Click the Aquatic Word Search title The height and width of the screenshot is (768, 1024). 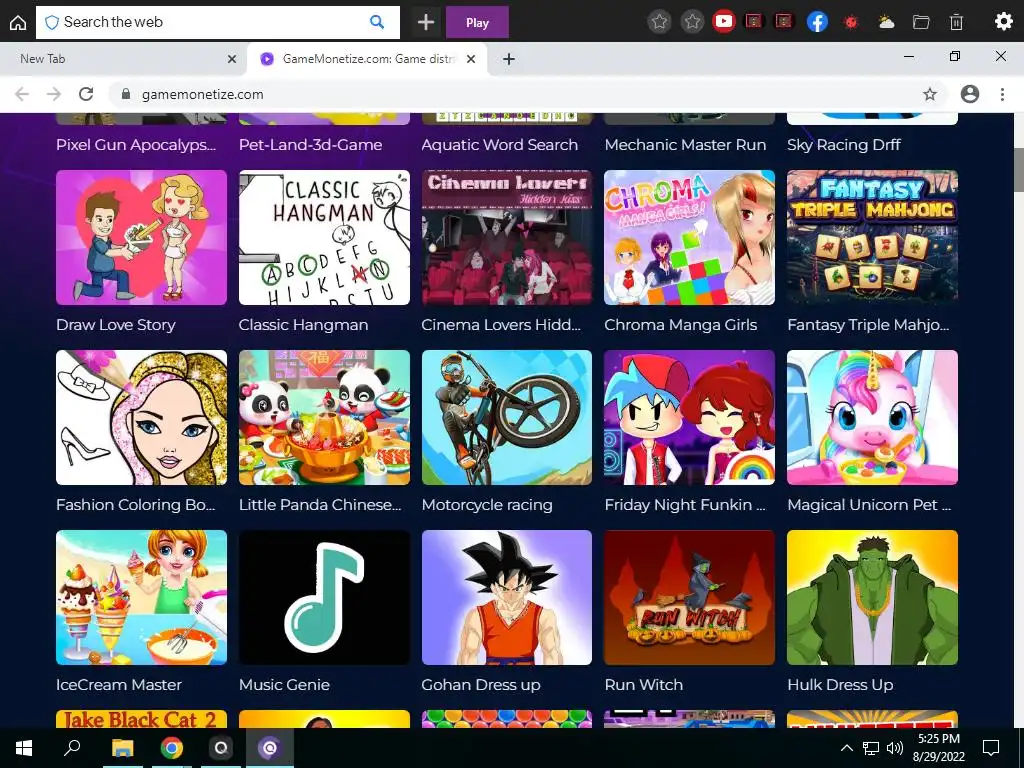500,145
